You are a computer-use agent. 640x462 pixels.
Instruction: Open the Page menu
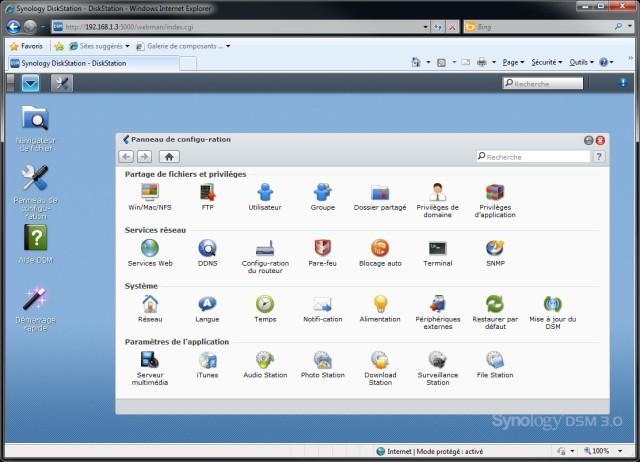[x=513, y=62]
